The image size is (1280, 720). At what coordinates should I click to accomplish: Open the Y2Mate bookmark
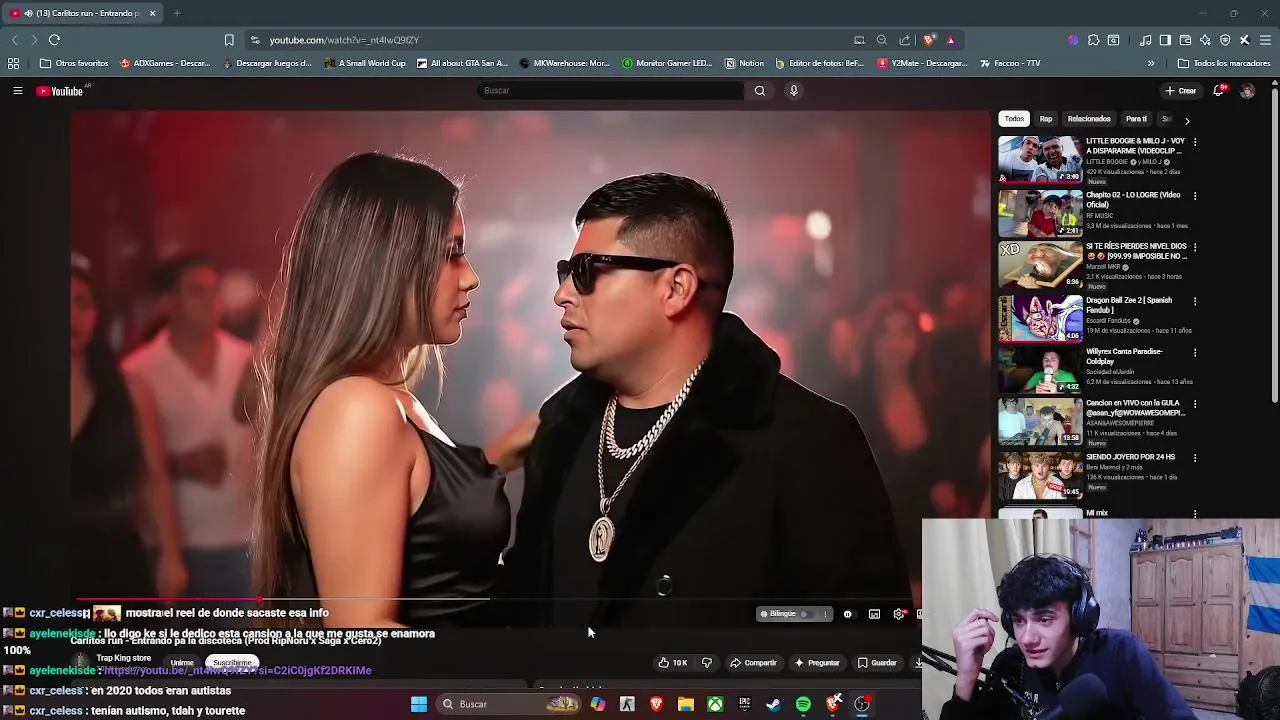pos(923,63)
